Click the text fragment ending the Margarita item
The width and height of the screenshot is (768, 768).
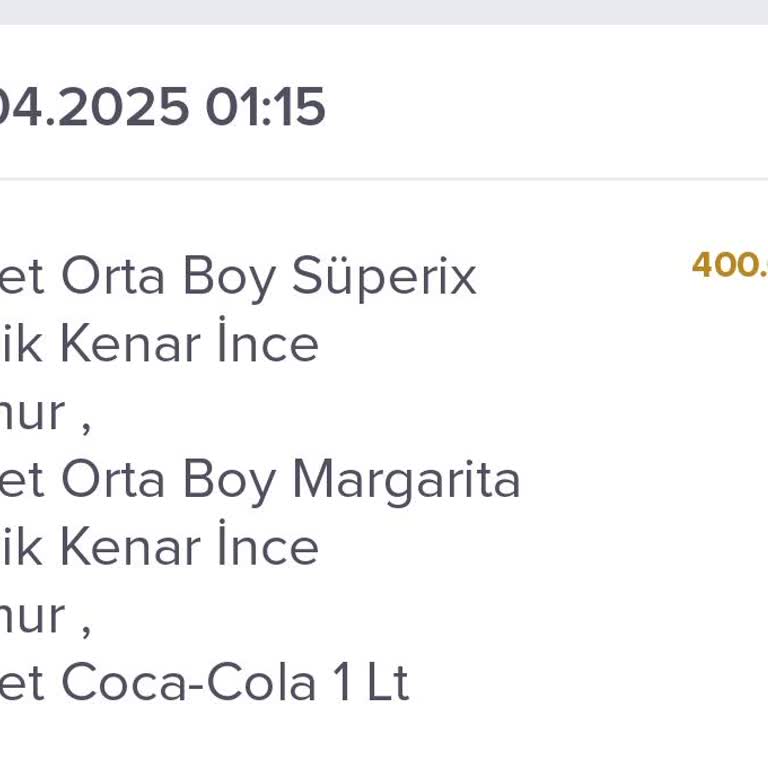[x=45, y=616]
